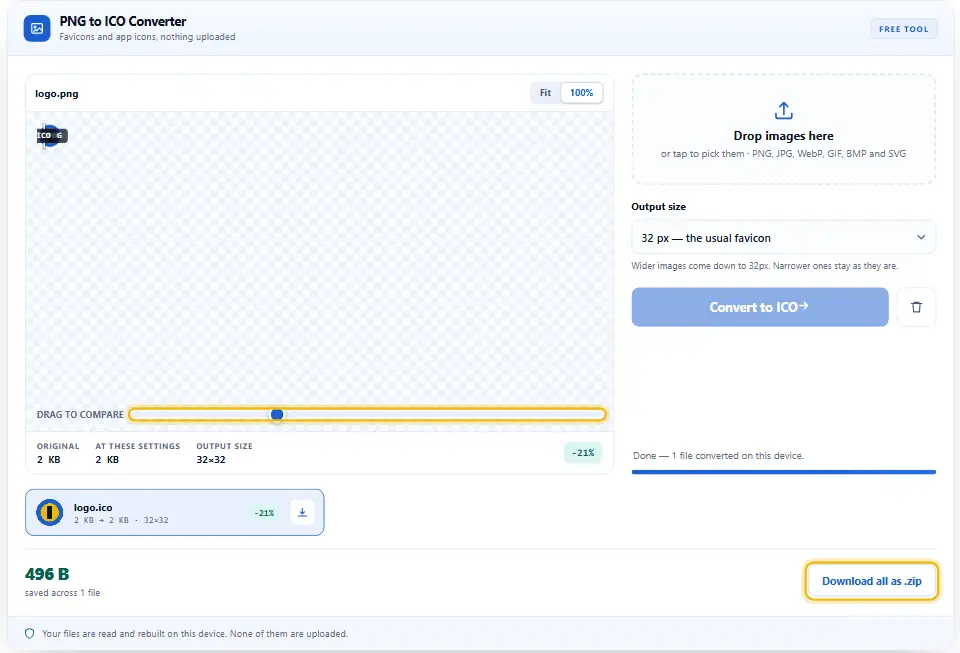The image size is (960, 653).
Task: Click the Drop images here upload area
Action: tap(783, 129)
